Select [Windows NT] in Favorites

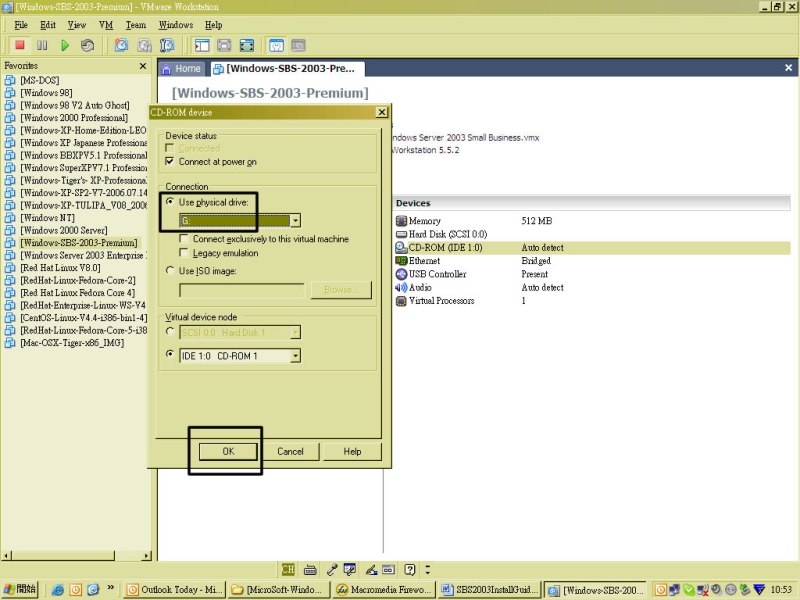click(x=47, y=218)
